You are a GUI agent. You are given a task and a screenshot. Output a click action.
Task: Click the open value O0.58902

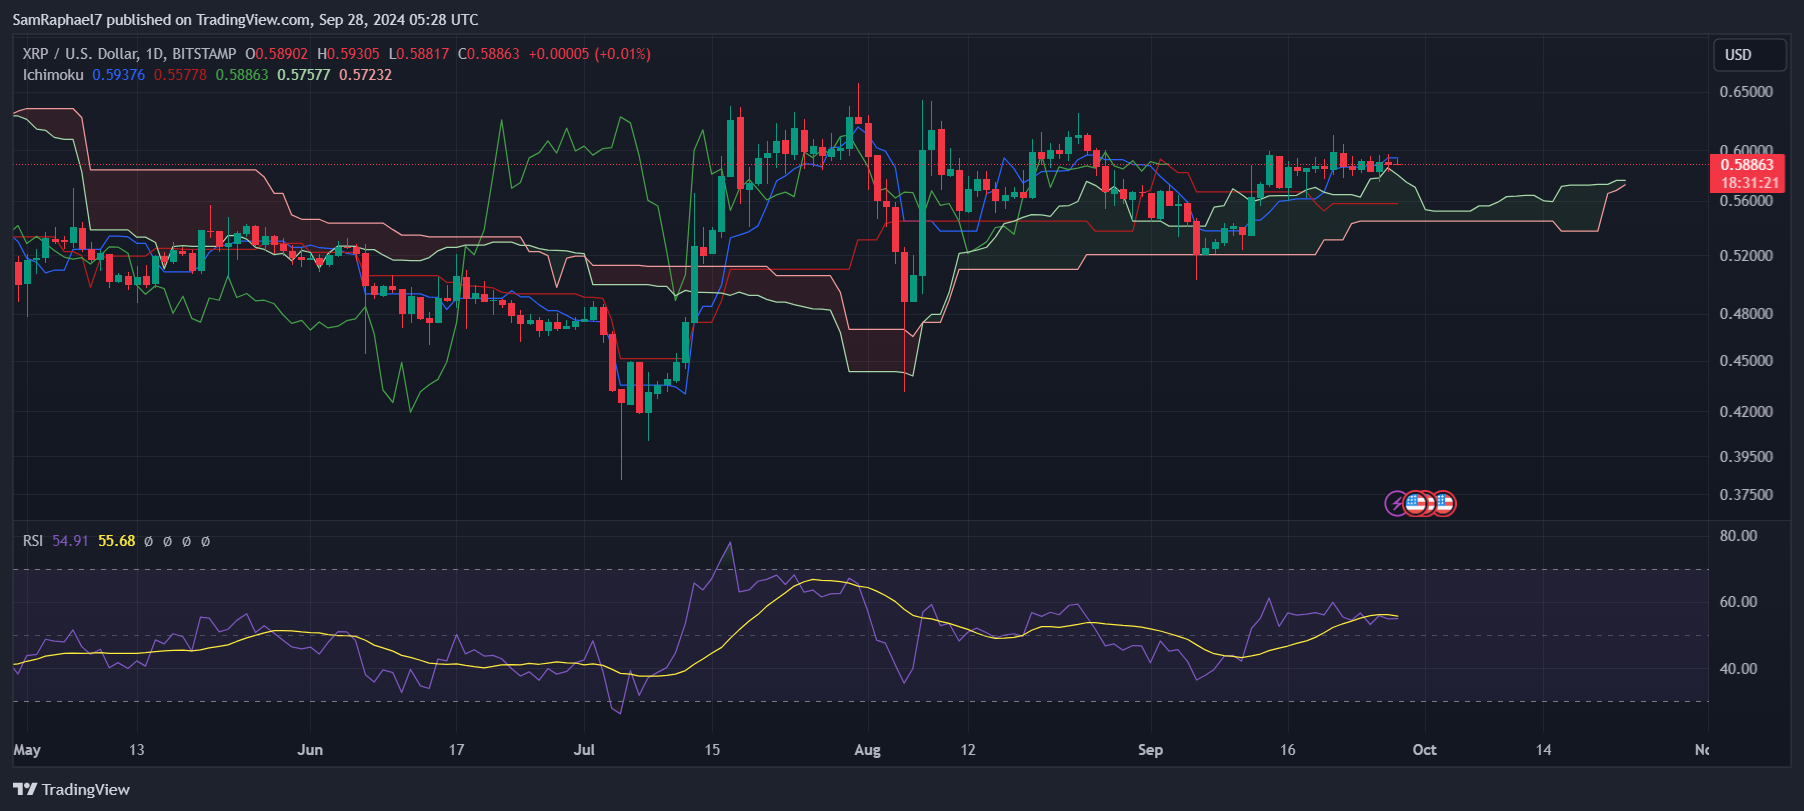pyautogui.click(x=277, y=54)
